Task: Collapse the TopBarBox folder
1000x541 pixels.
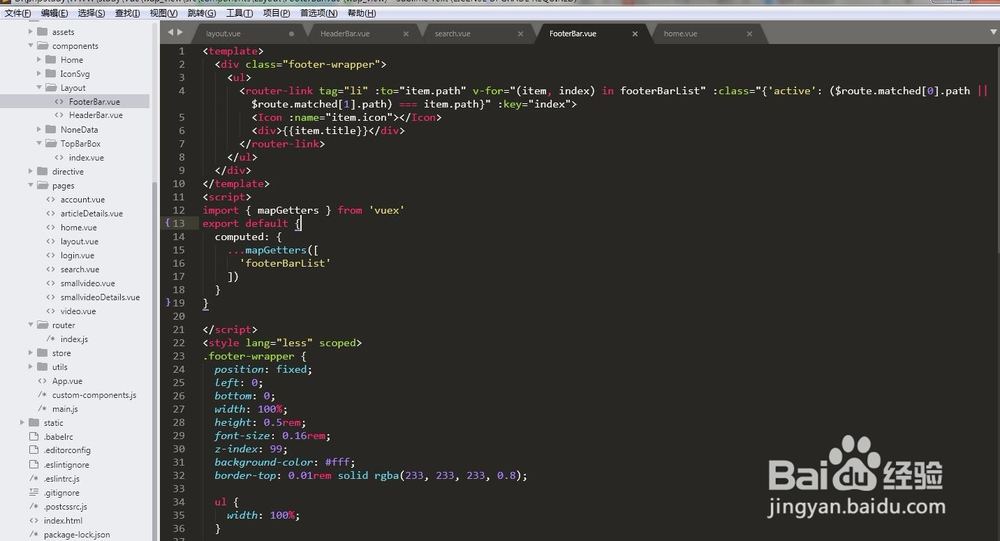Action: [x=38, y=144]
